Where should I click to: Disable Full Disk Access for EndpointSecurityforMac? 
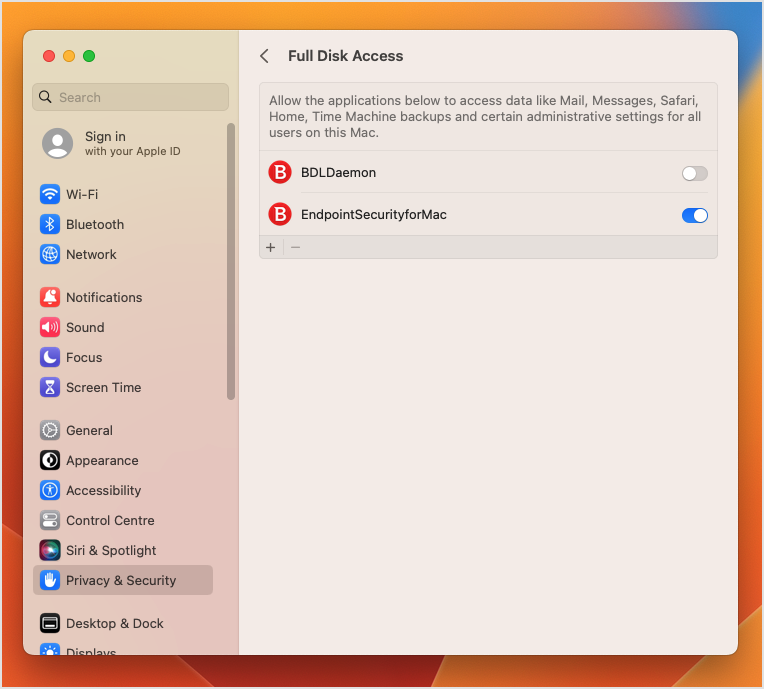694,215
